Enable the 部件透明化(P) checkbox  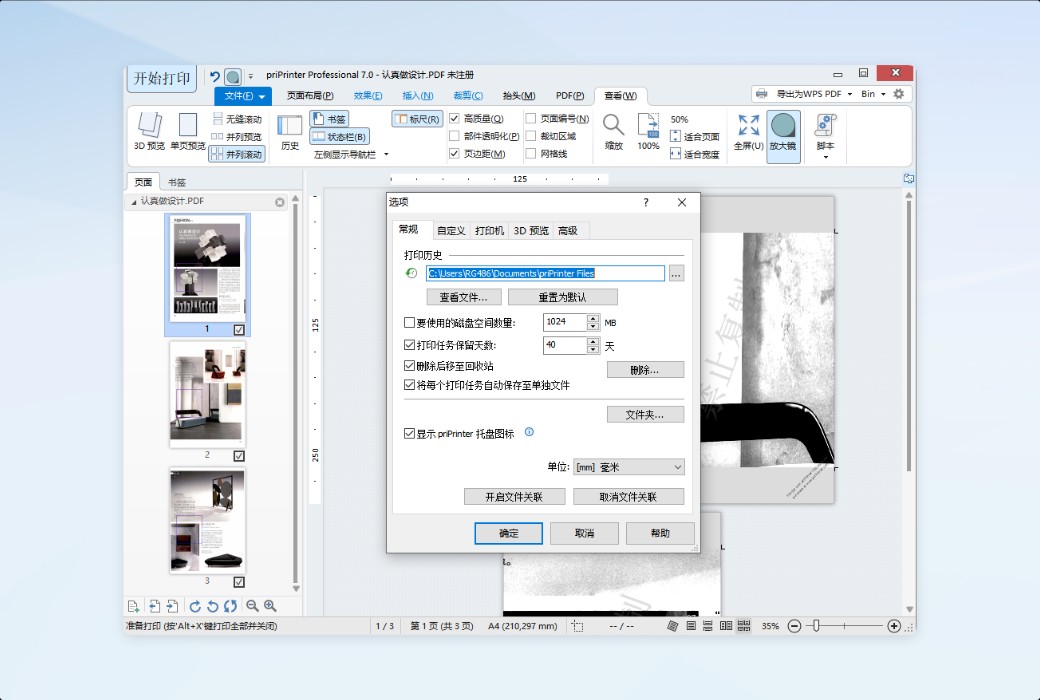(x=454, y=136)
